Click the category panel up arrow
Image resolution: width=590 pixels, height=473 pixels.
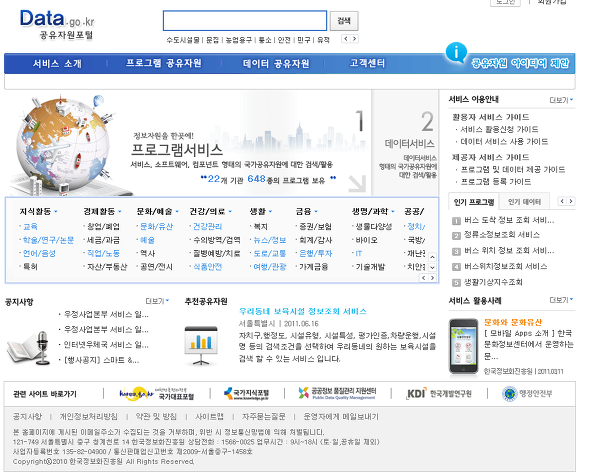(x=432, y=257)
